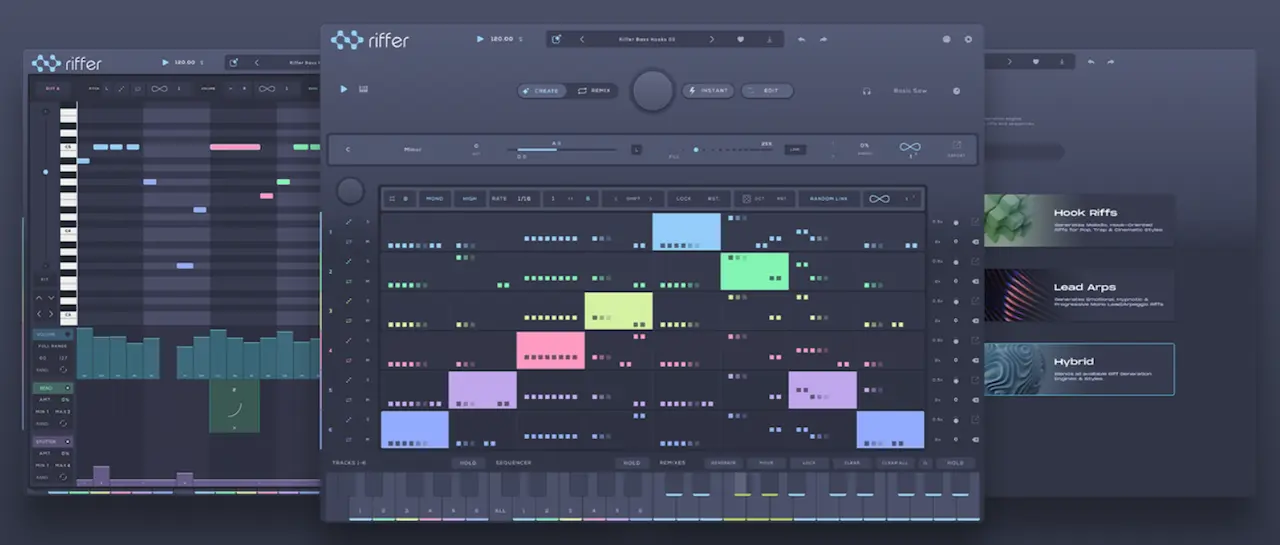
Task: Click the INSTANT button with the lightning icon
Action: 708,90
